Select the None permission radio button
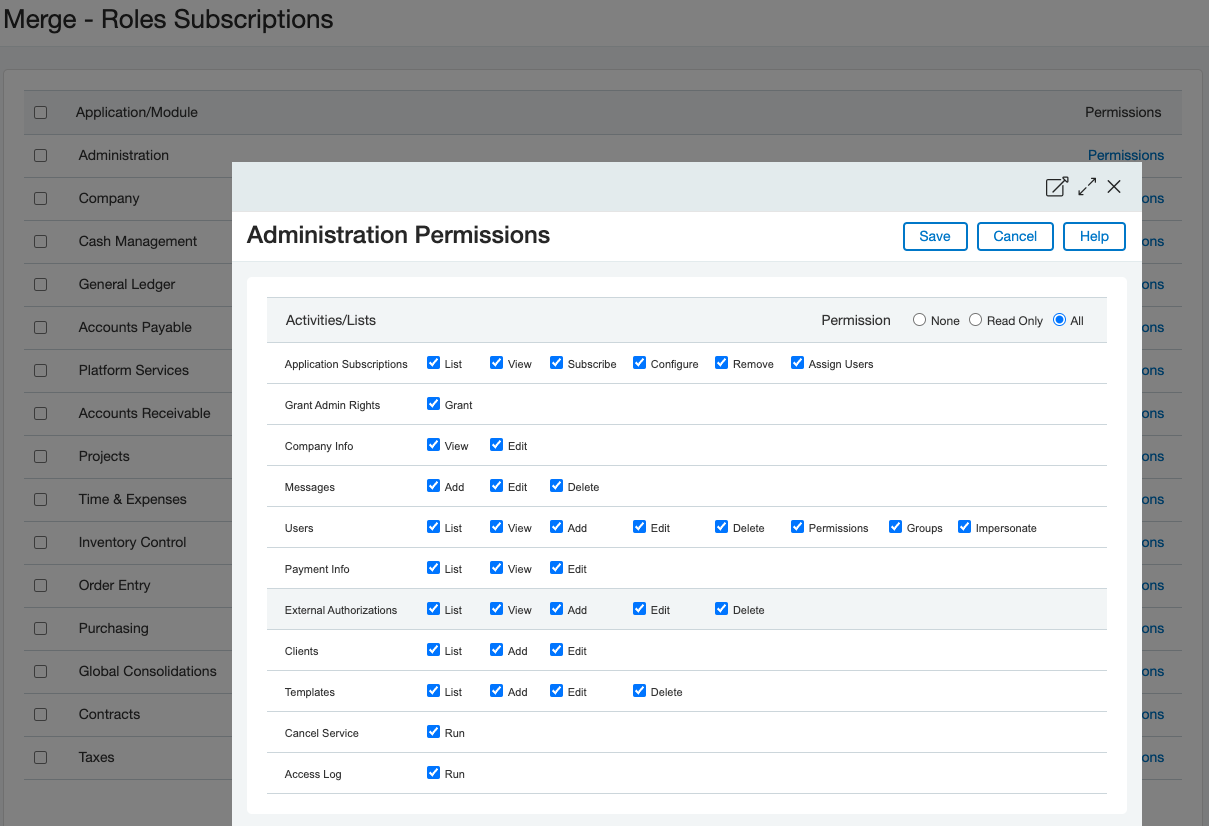 pyautogui.click(x=919, y=320)
